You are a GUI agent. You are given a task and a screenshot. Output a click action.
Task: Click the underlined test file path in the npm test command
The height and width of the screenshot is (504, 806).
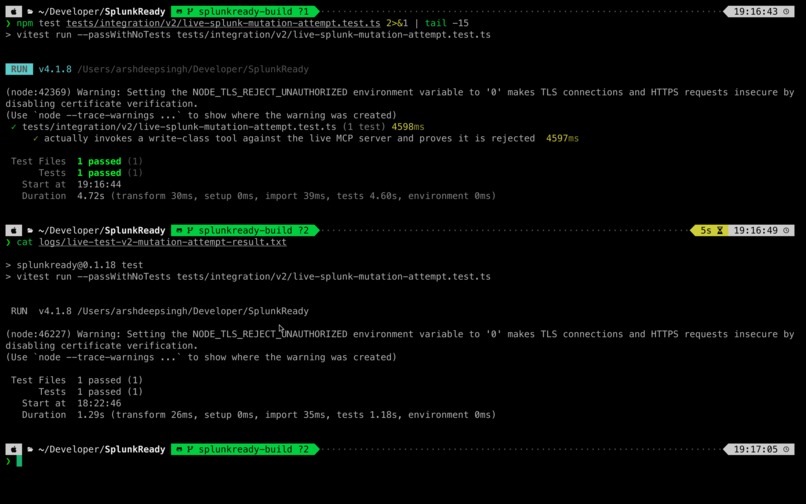tap(223, 23)
